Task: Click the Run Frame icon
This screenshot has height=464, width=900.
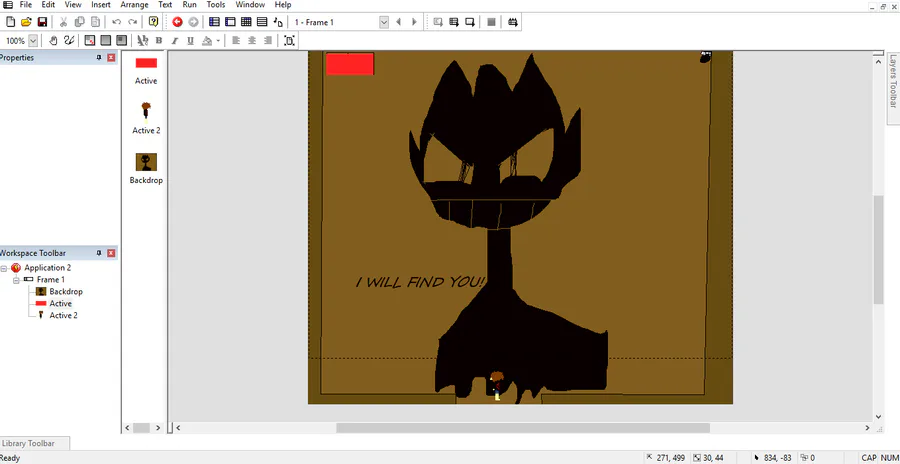Action: click(x=470, y=22)
